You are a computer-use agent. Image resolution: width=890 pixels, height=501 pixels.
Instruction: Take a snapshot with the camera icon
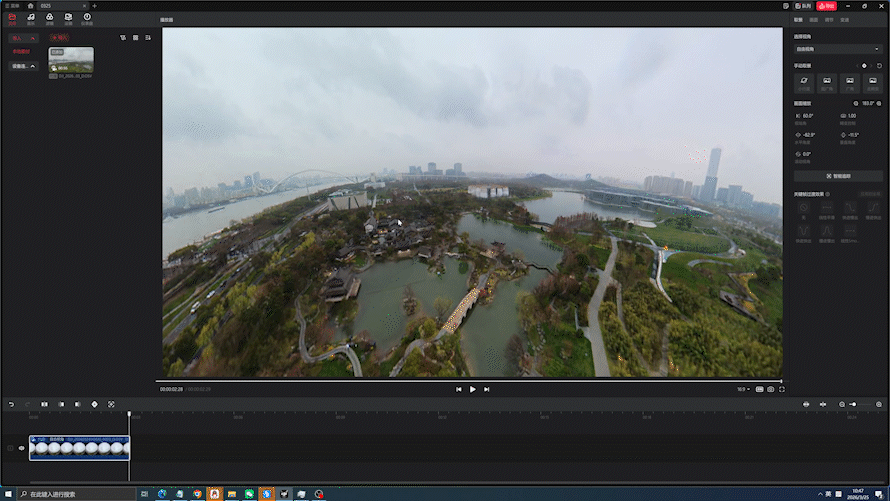[770, 389]
